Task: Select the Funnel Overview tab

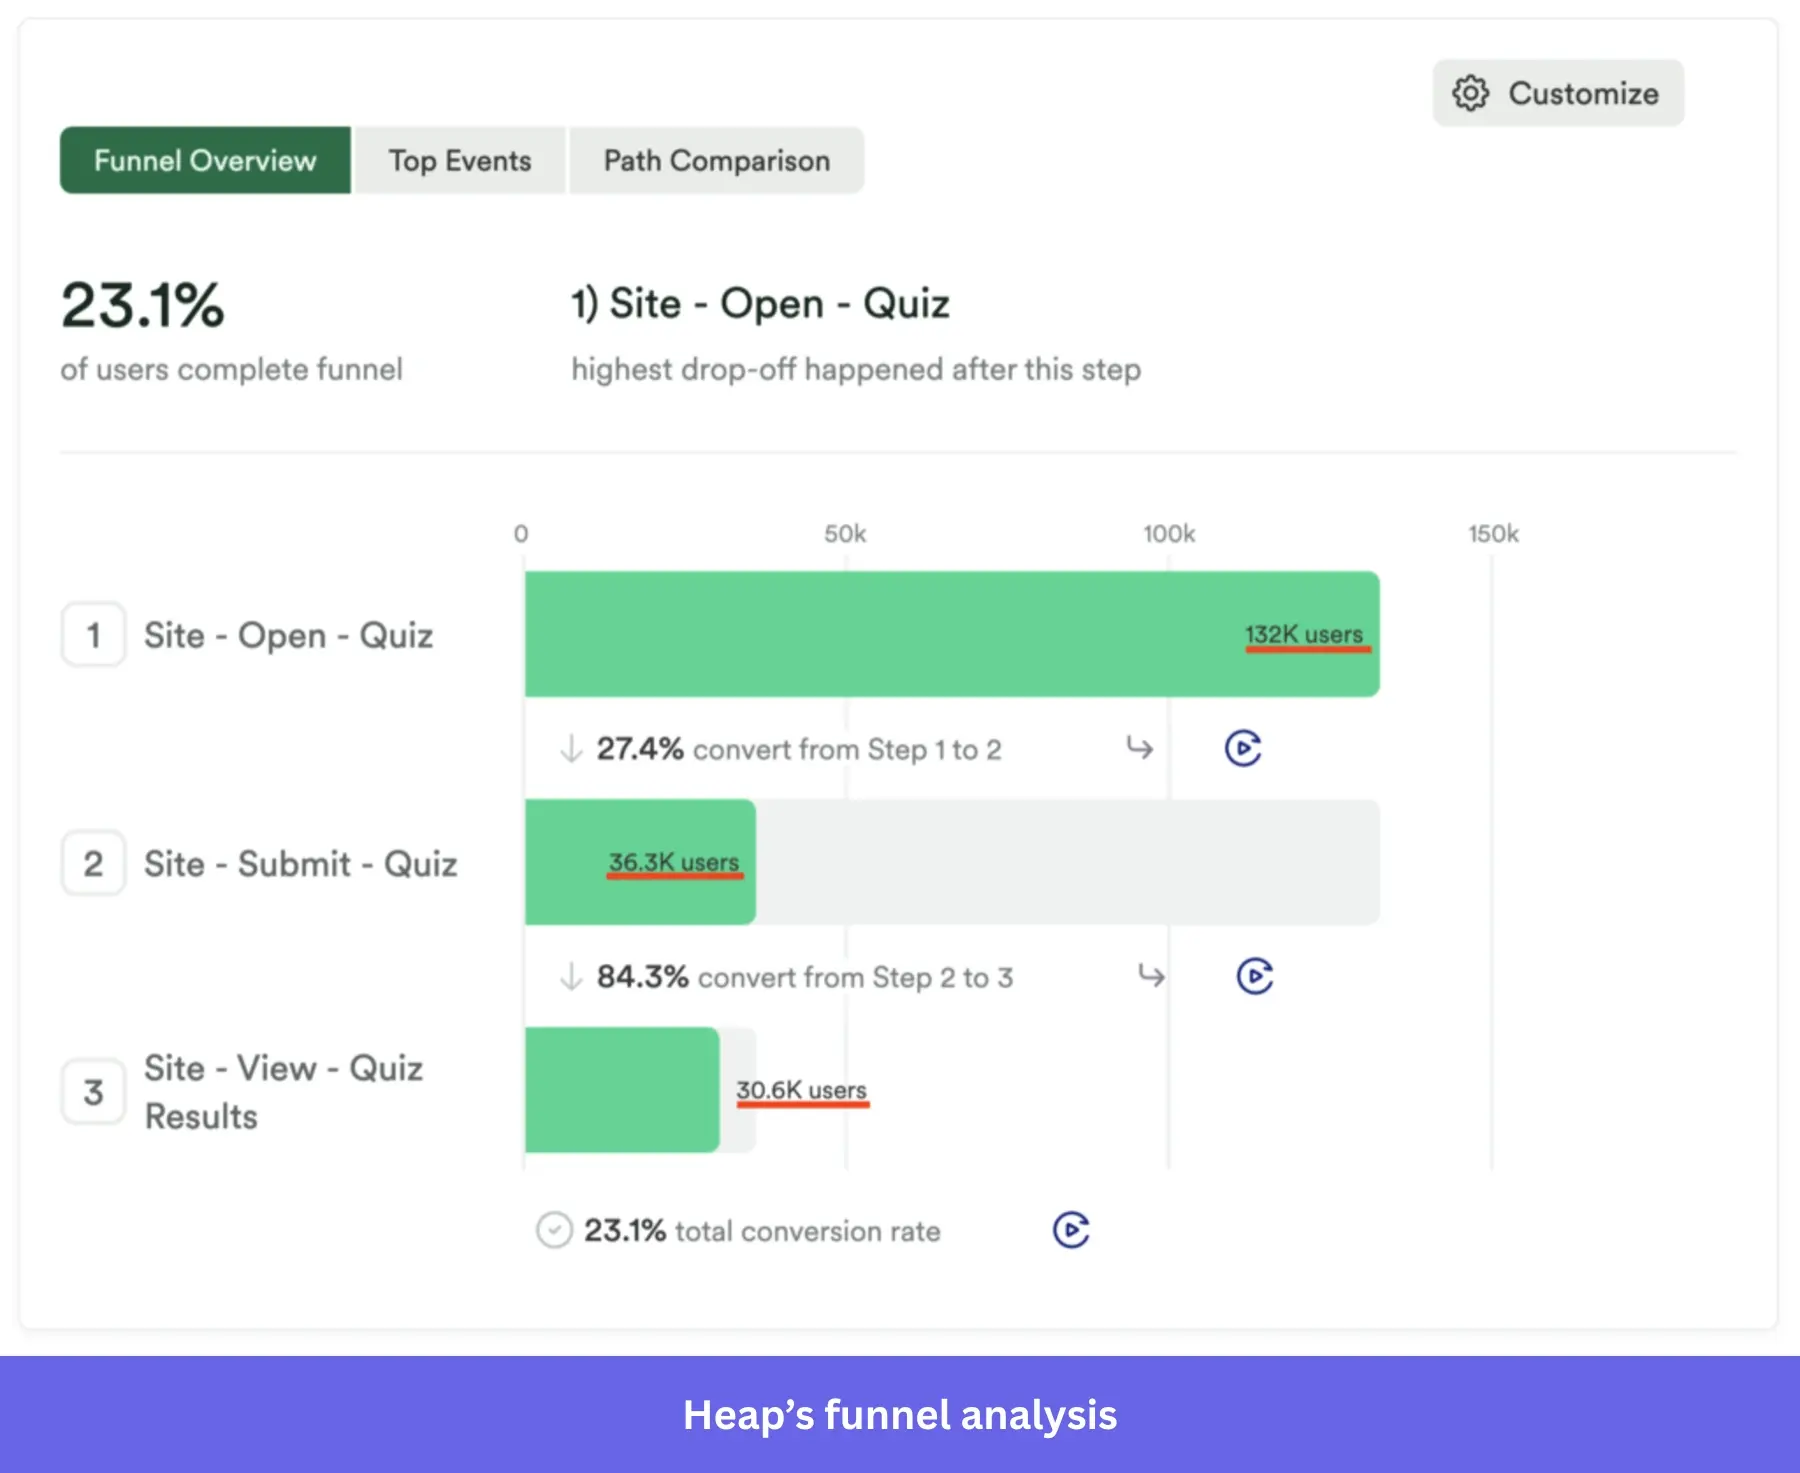Action: (205, 161)
